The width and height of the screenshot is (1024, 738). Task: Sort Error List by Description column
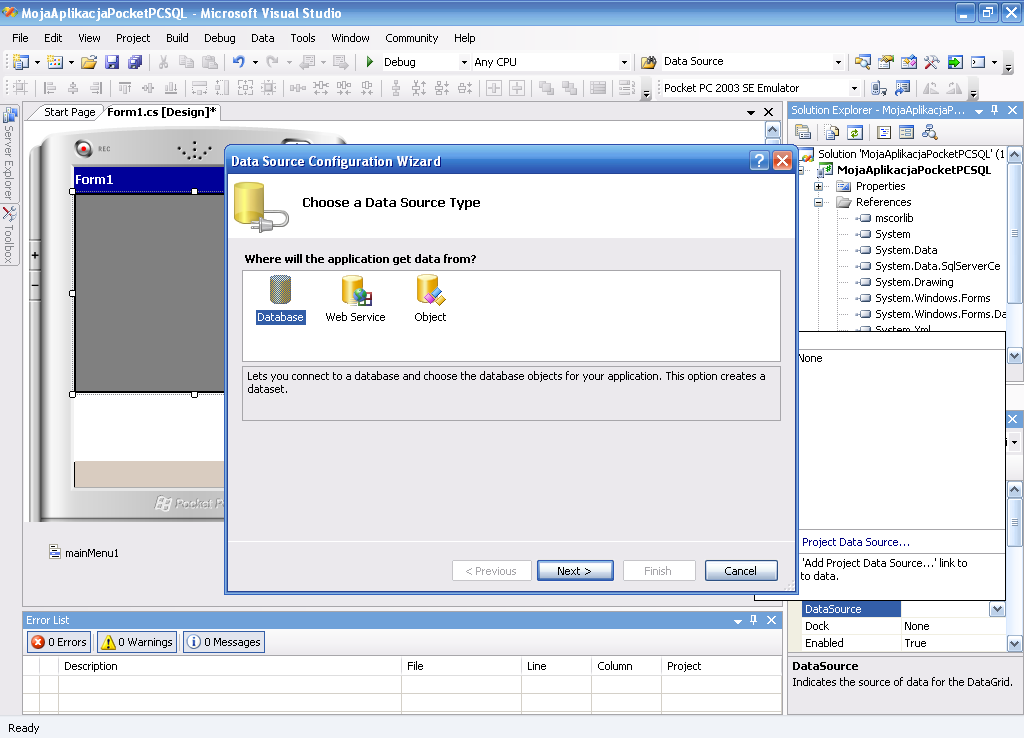click(229, 666)
